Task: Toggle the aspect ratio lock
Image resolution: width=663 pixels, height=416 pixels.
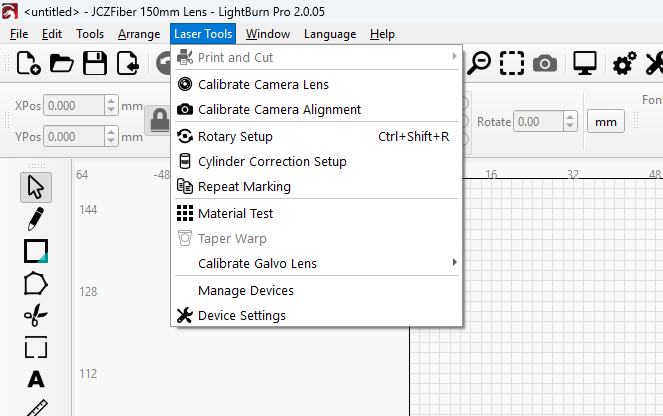Action: (x=158, y=121)
